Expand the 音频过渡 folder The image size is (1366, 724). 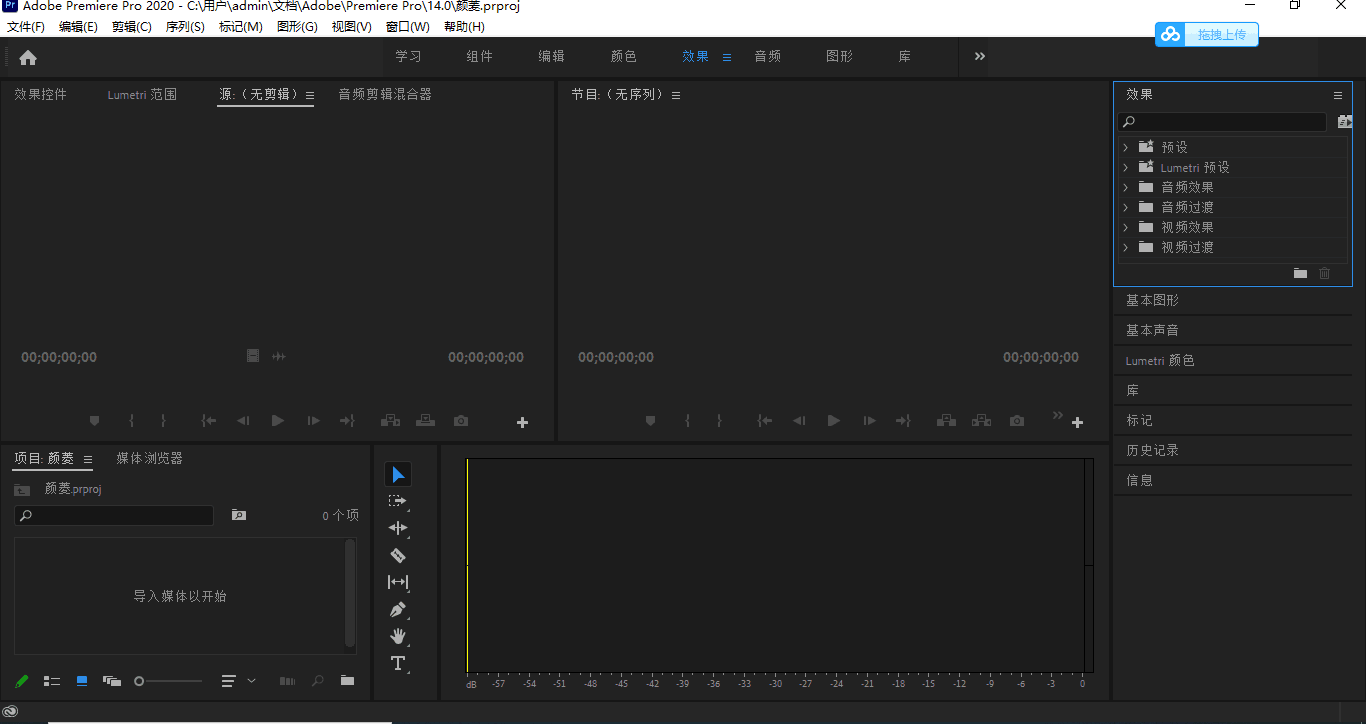tap(1125, 207)
